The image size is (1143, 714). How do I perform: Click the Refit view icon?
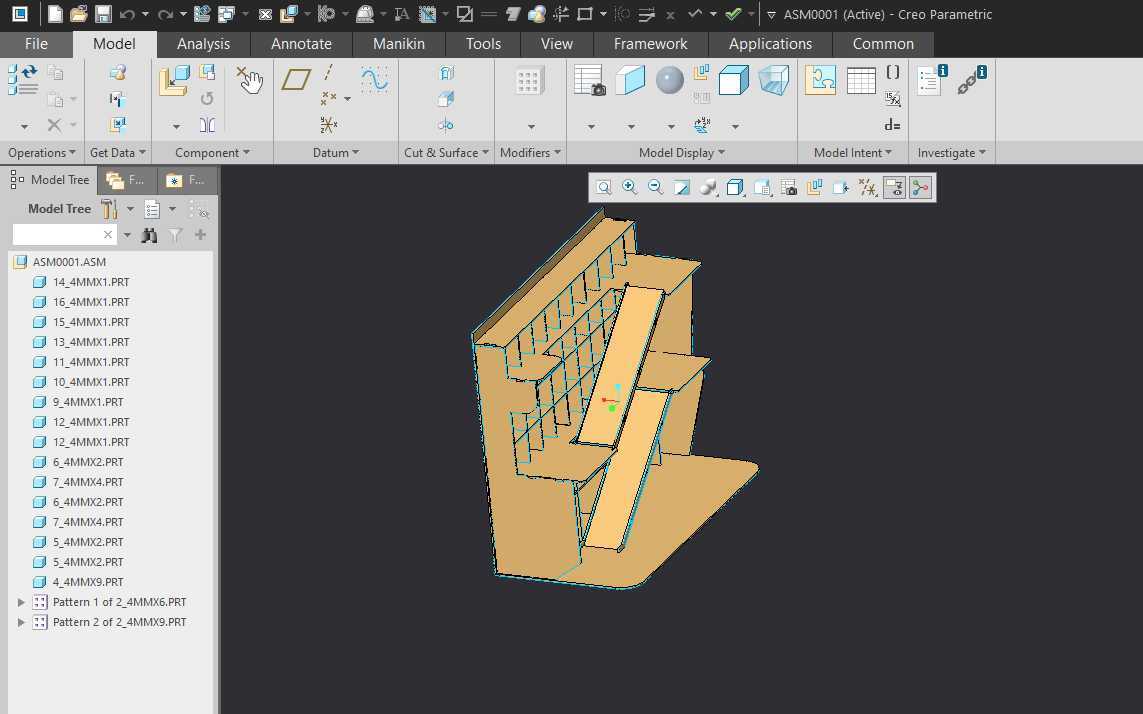(604, 187)
